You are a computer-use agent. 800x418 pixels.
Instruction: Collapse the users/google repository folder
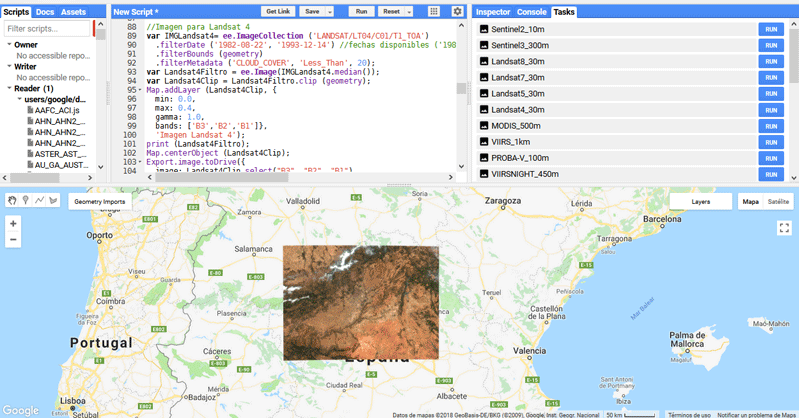[x=19, y=99]
